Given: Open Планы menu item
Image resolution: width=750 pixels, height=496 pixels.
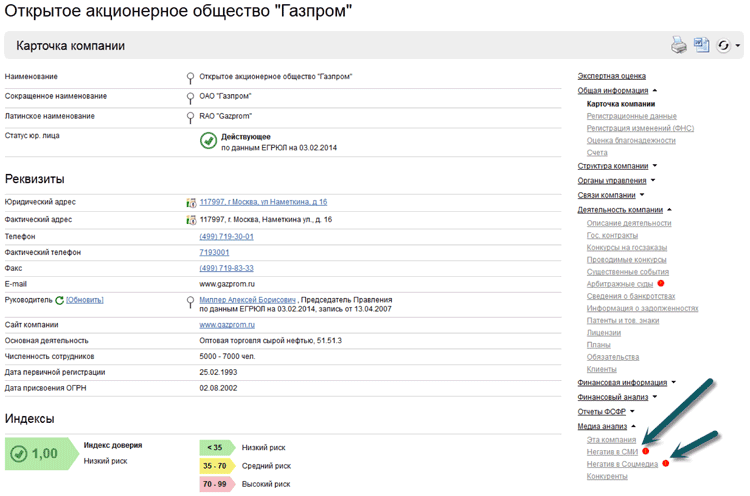Looking at the screenshot, I should click(x=598, y=345).
